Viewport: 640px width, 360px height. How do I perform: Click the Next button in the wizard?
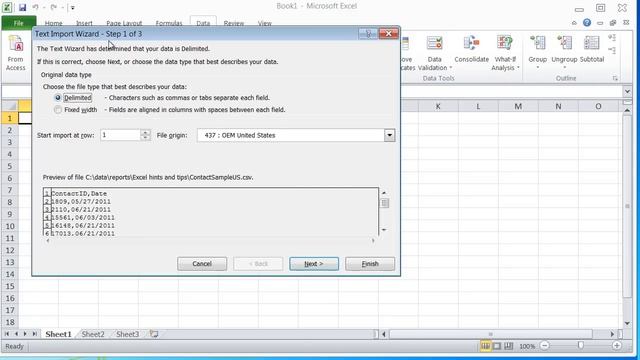pos(314,264)
